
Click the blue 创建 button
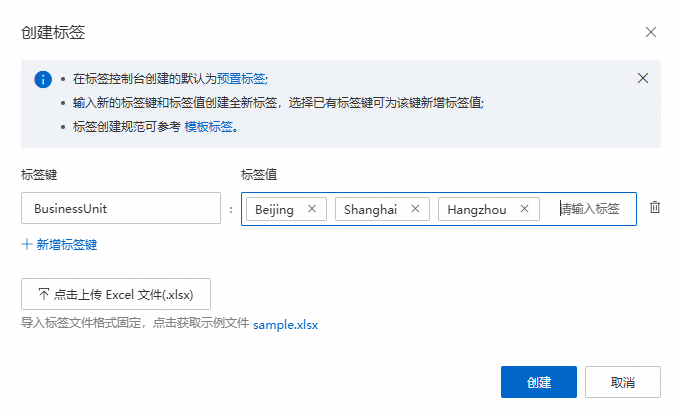point(539,382)
